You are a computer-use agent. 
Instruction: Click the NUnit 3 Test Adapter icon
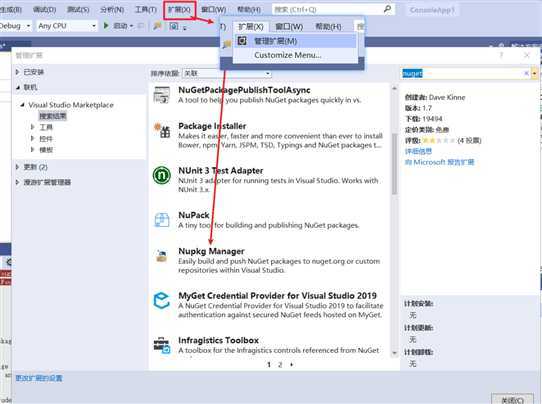[x=162, y=175]
